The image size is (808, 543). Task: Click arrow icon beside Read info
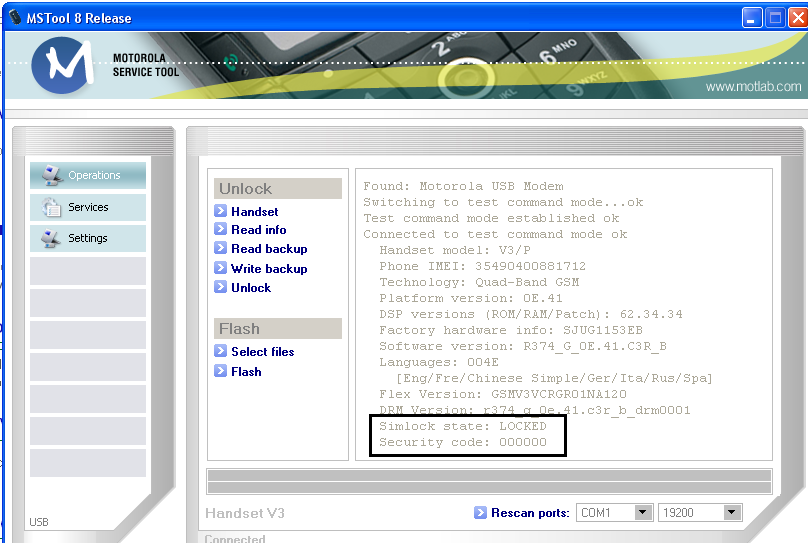(221, 229)
